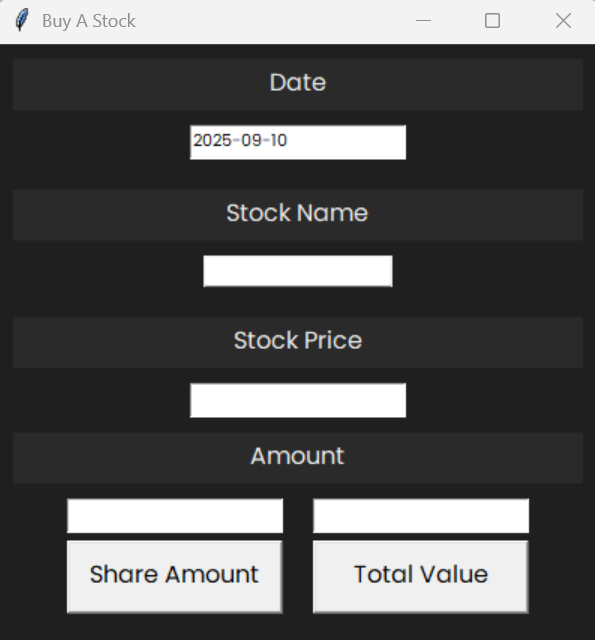The width and height of the screenshot is (595, 640).
Task: Click the input field above Share Amount
Action: [x=175, y=516]
